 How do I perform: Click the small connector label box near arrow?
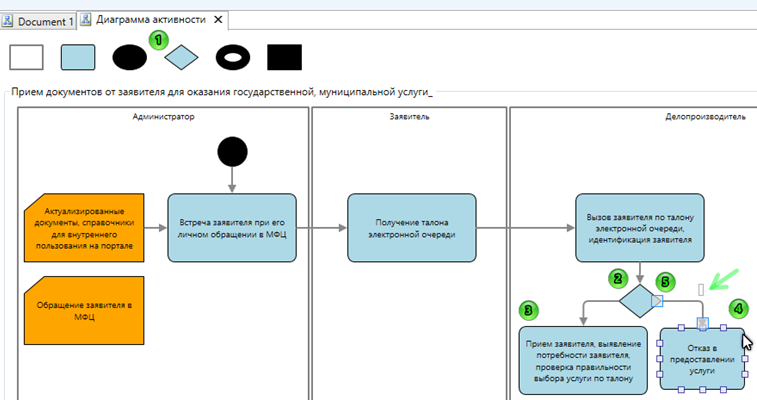(701, 290)
